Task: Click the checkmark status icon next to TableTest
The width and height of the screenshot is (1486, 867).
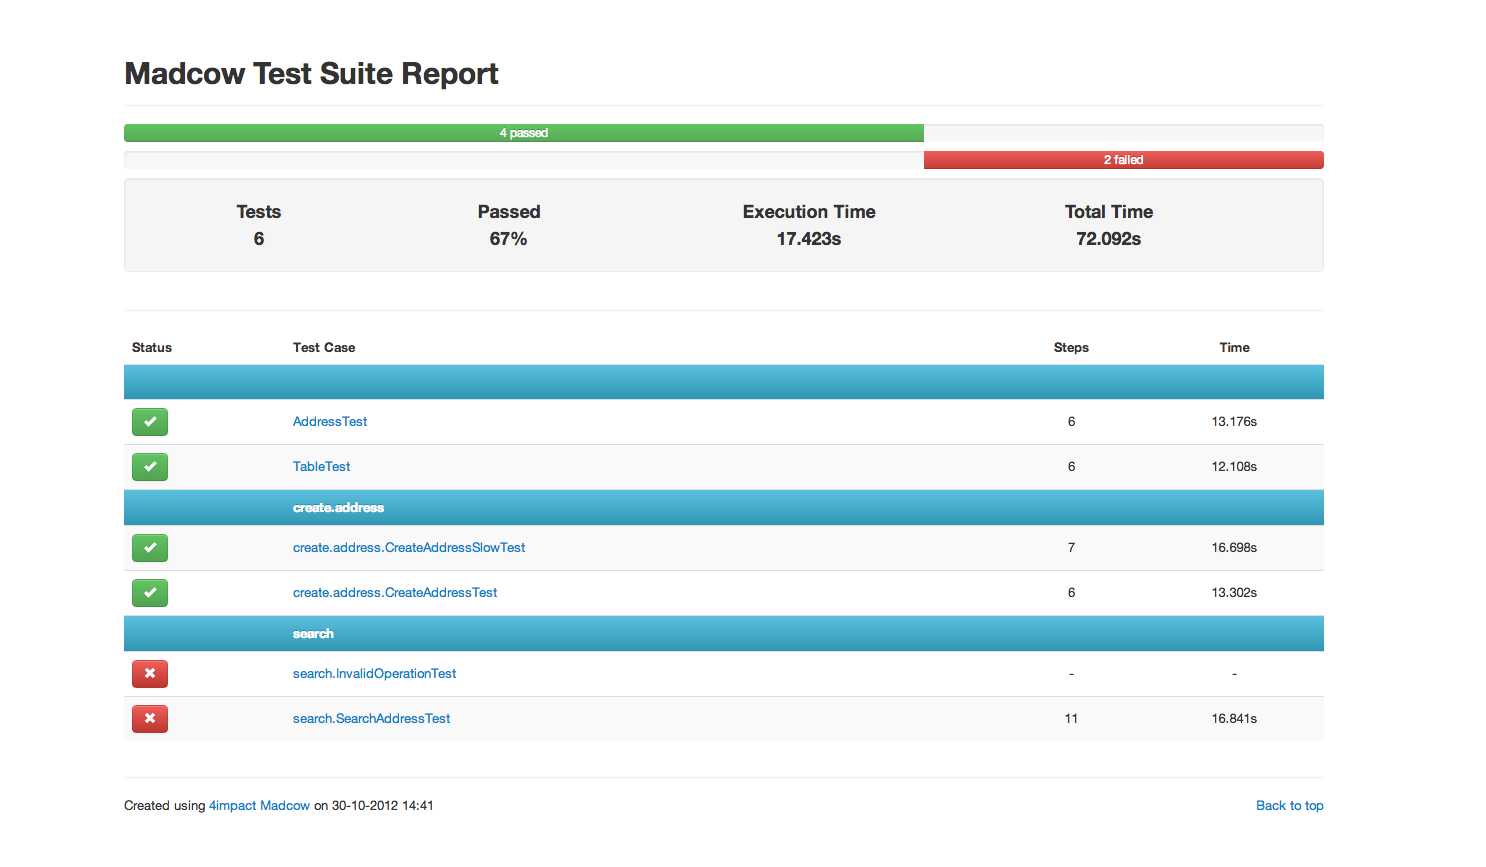Action: coord(149,466)
